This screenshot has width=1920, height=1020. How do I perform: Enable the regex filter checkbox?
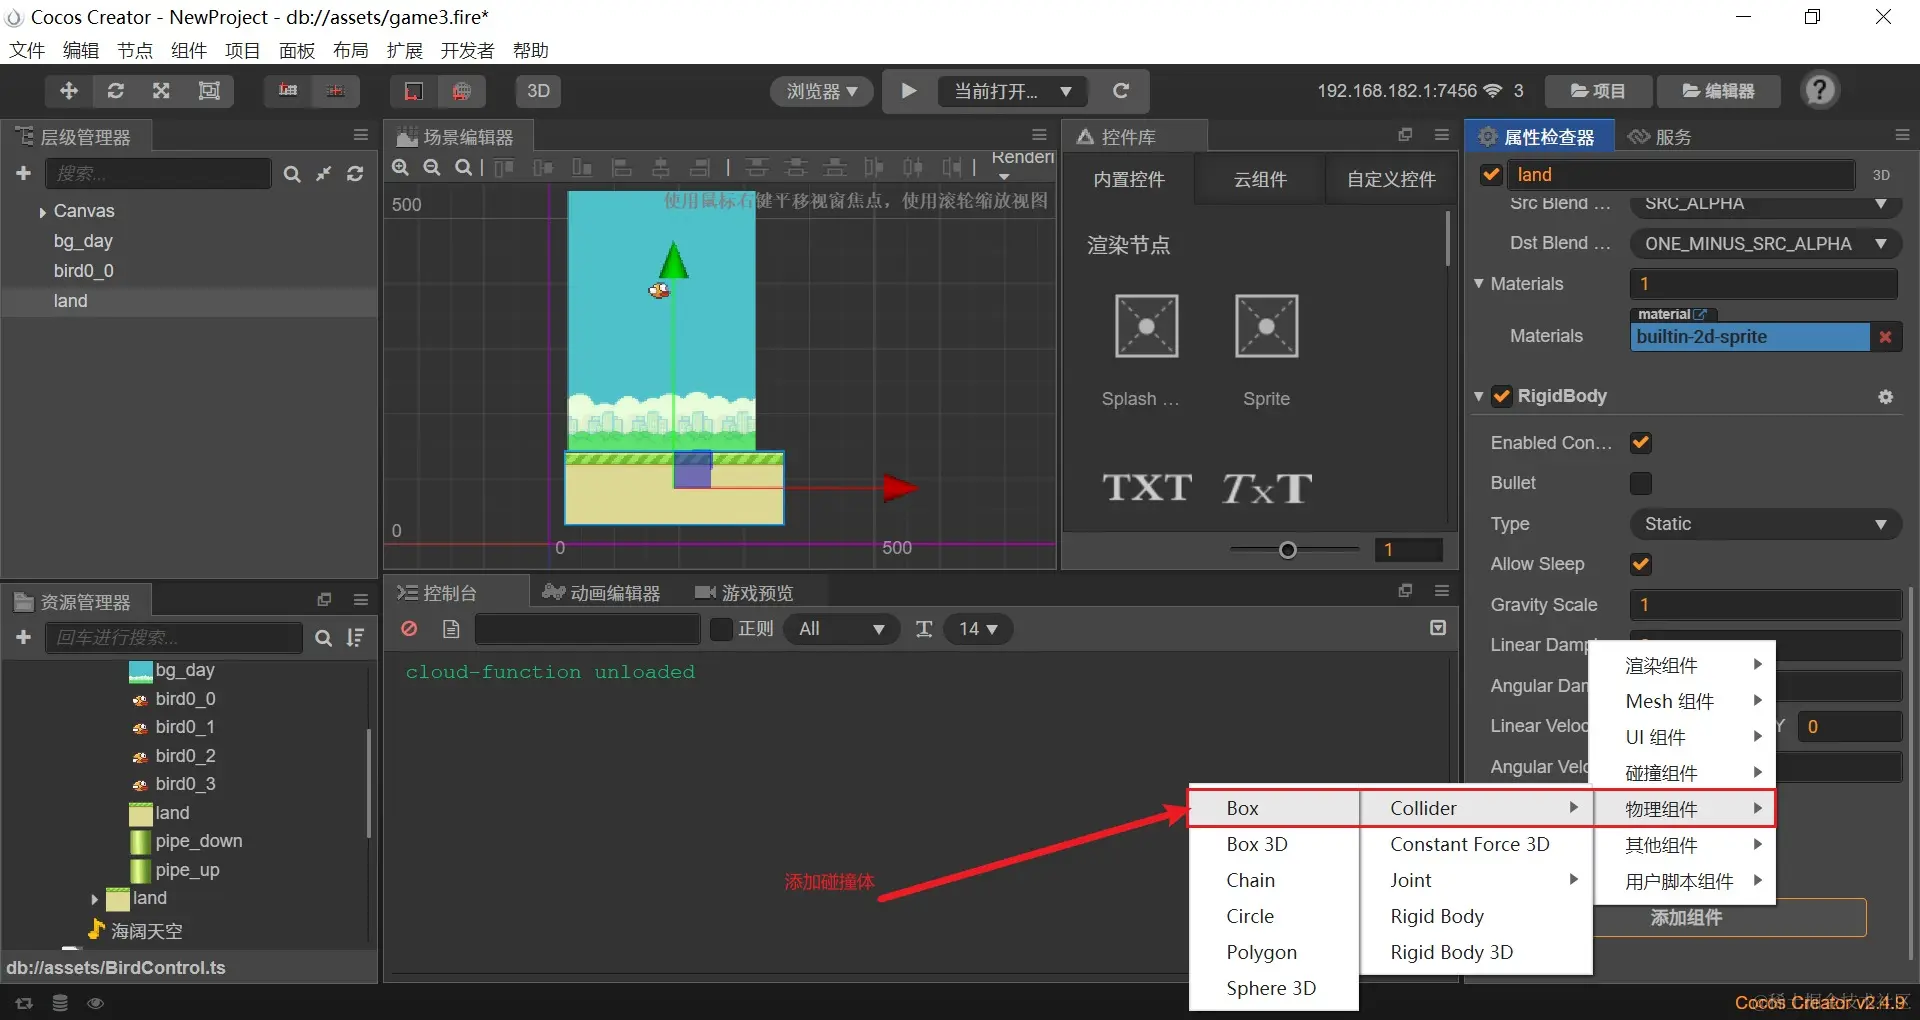[721, 629]
